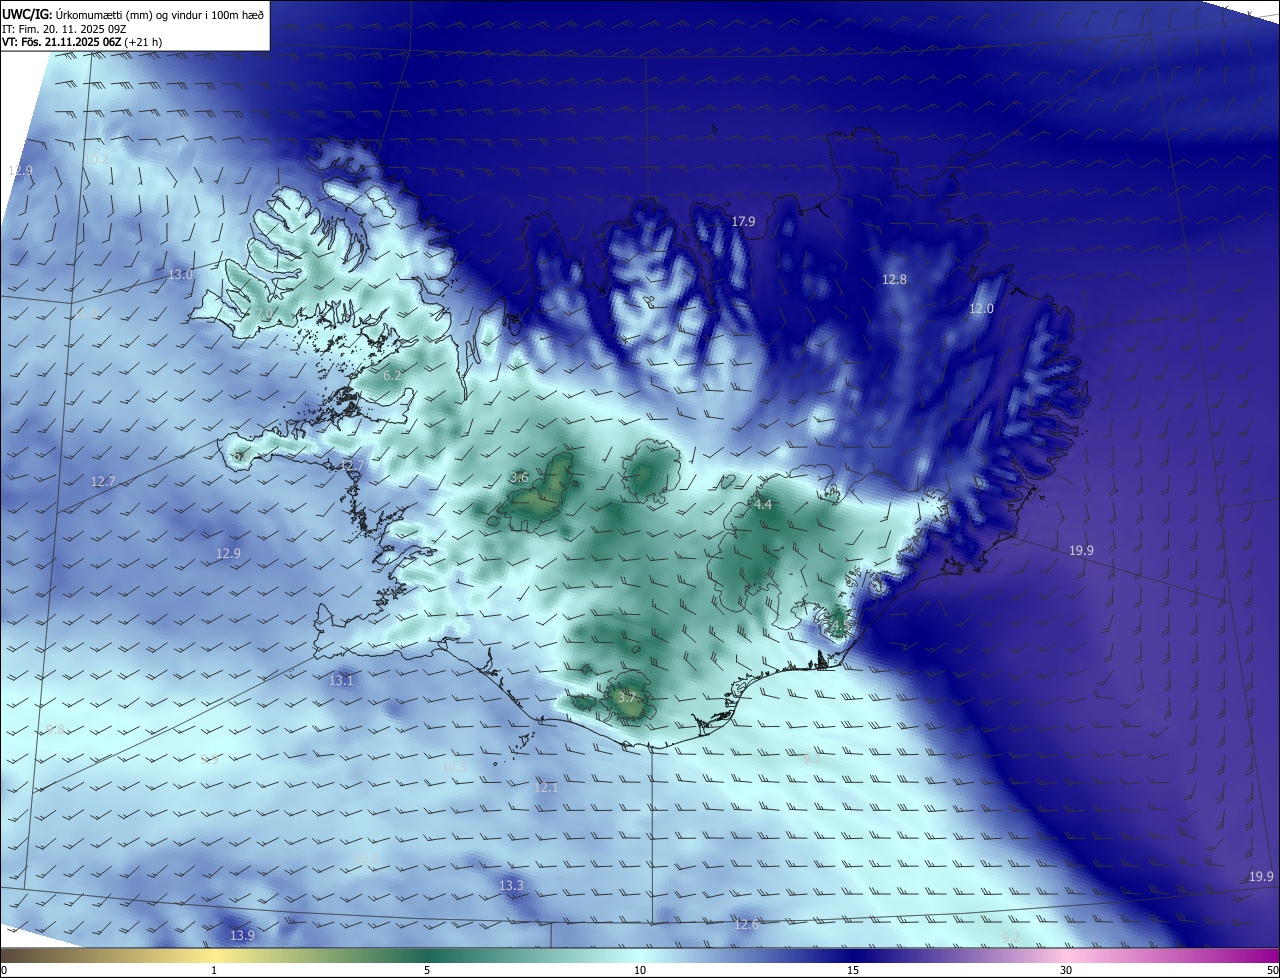Click the 3.7 value on the map

[x=627, y=697]
